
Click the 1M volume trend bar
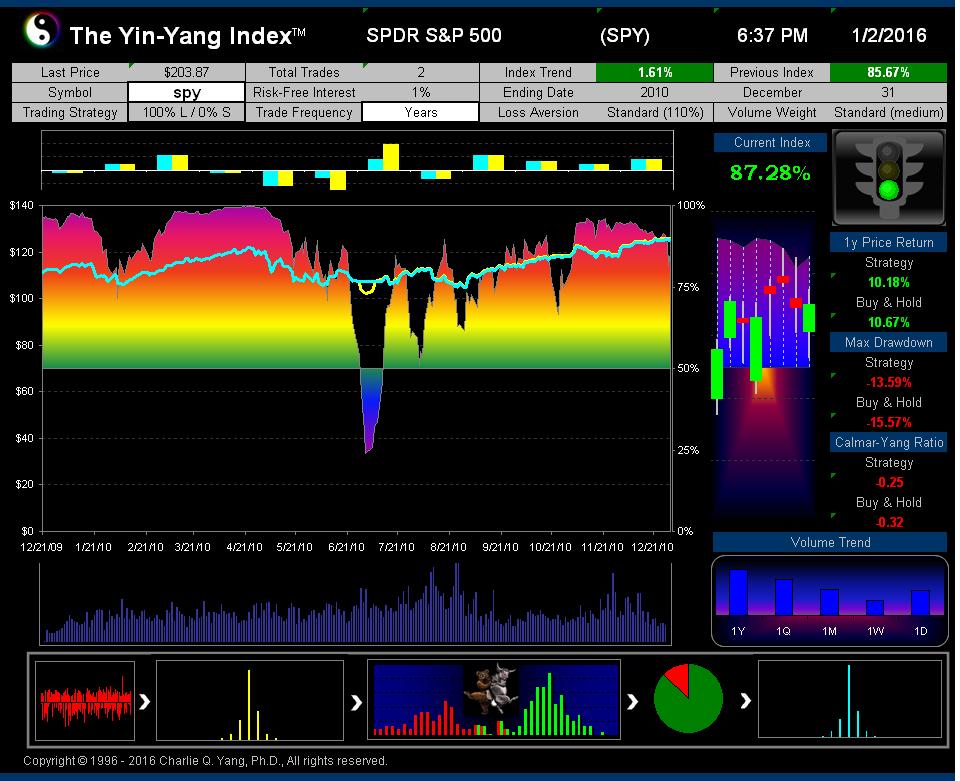click(830, 602)
